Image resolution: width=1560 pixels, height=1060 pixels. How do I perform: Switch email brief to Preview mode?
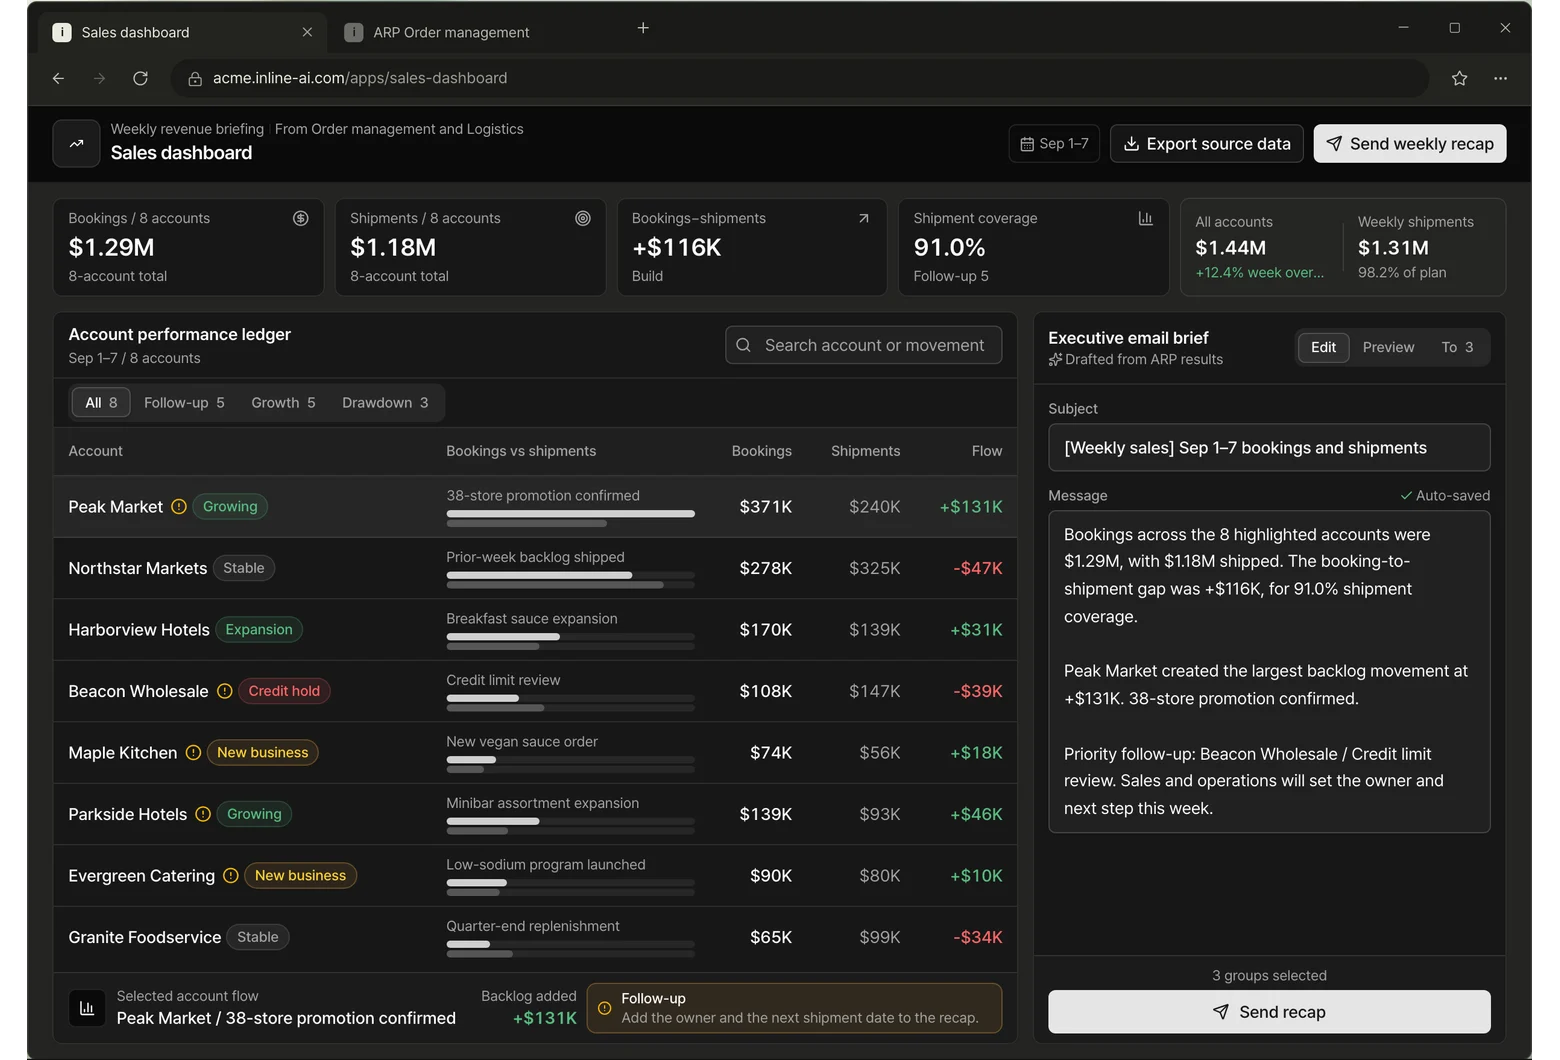1388,347
